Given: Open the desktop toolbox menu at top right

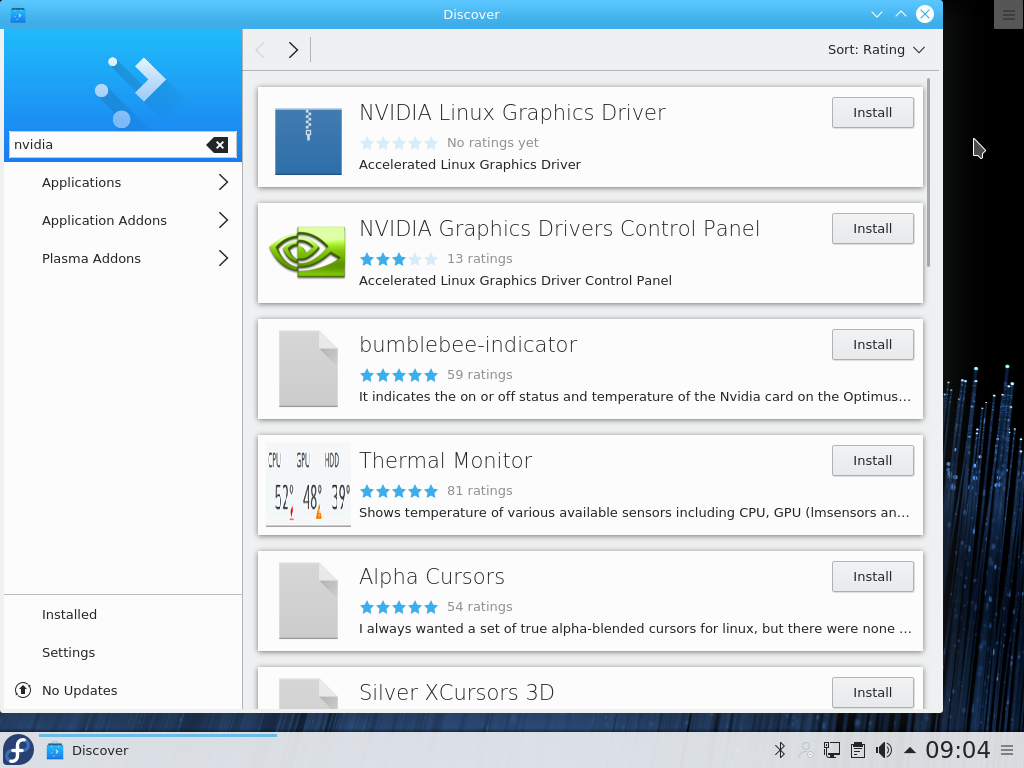Looking at the screenshot, I should pos(1008,14).
